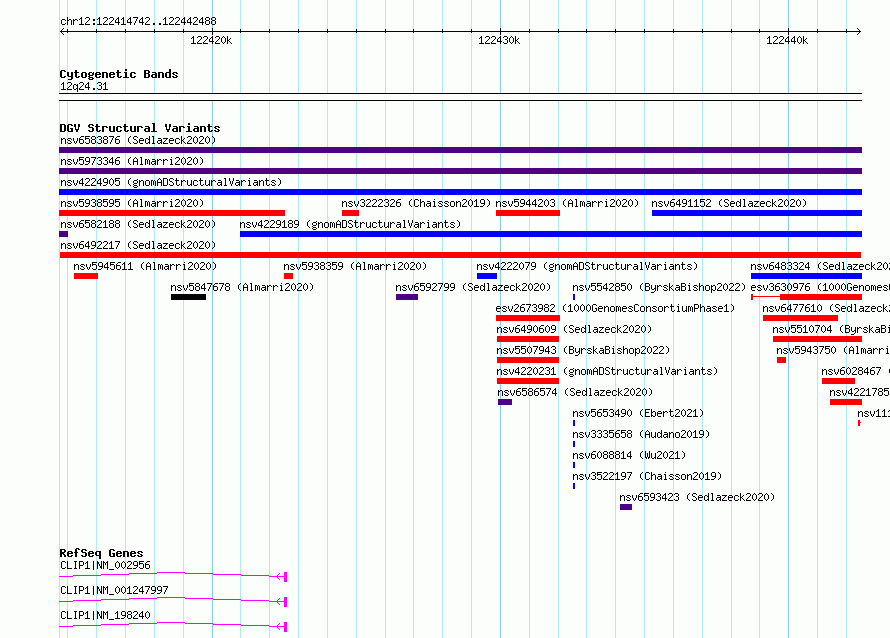Select the CLIP1|NM_198240 gene label

[106, 615]
